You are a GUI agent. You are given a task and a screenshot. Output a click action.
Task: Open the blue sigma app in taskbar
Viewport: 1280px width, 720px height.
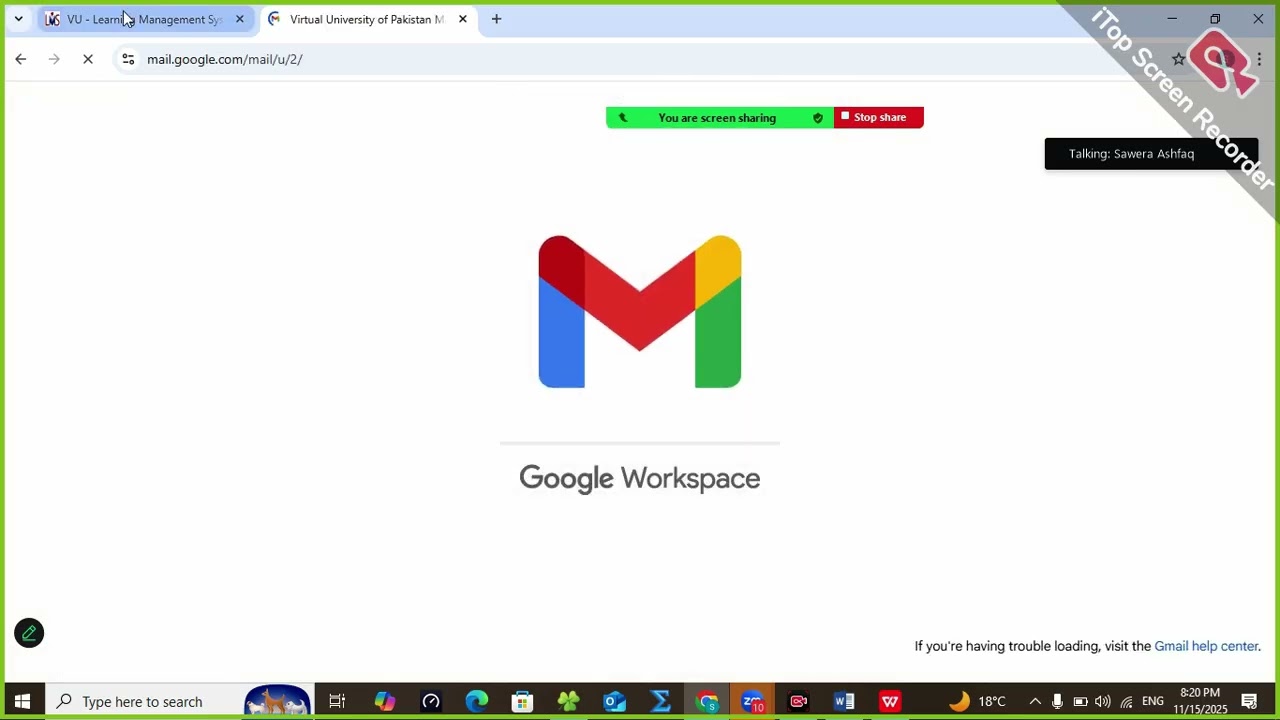click(661, 701)
